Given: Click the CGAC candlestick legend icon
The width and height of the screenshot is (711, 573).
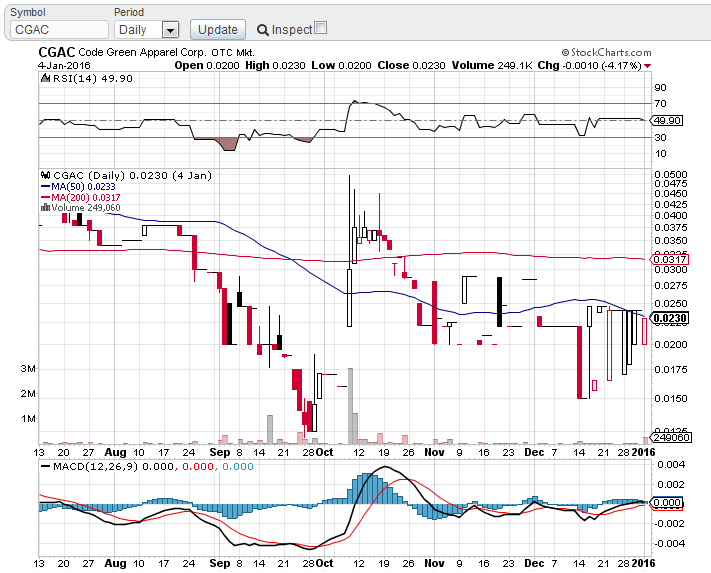Looking at the screenshot, I should click(x=45, y=175).
